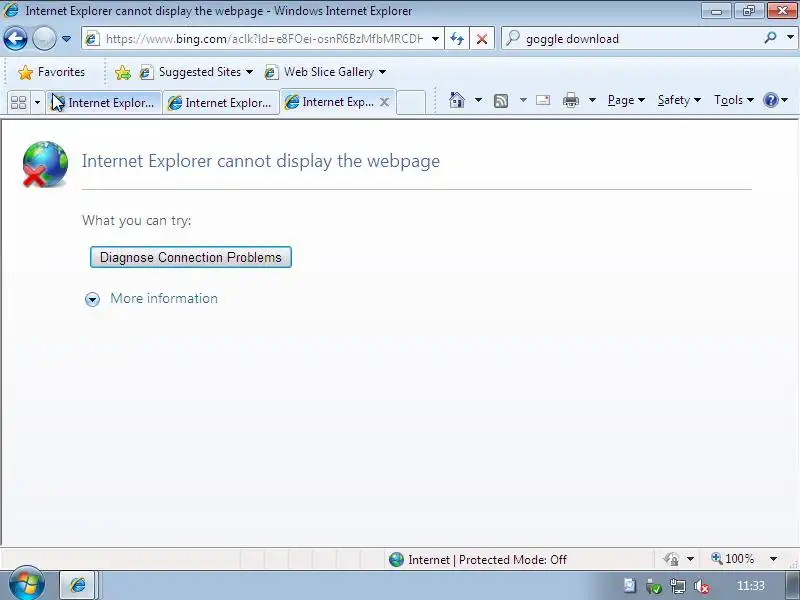Expand the address bar autocomplete dropdown
This screenshot has height=600, width=800.
(435, 39)
